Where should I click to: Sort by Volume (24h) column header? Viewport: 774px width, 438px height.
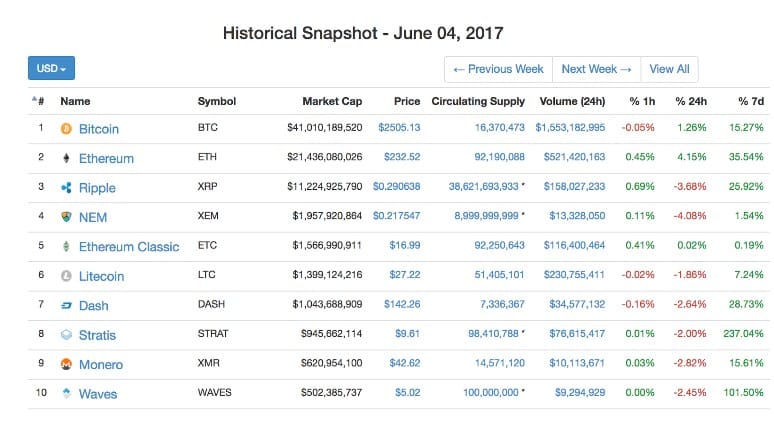tap(572, 101)
